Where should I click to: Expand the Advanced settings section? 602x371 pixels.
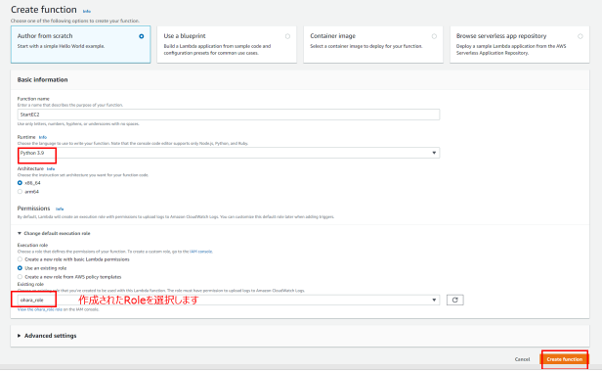click(47, 336)
